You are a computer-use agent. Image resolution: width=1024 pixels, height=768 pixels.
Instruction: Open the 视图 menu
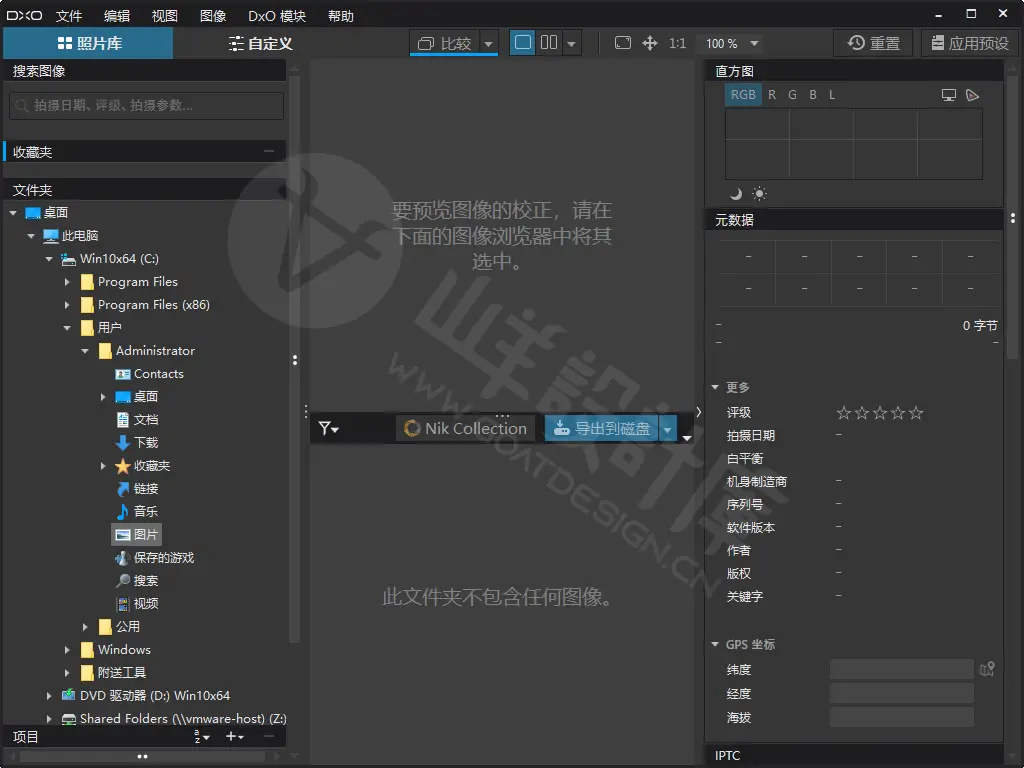pos(165,16)
